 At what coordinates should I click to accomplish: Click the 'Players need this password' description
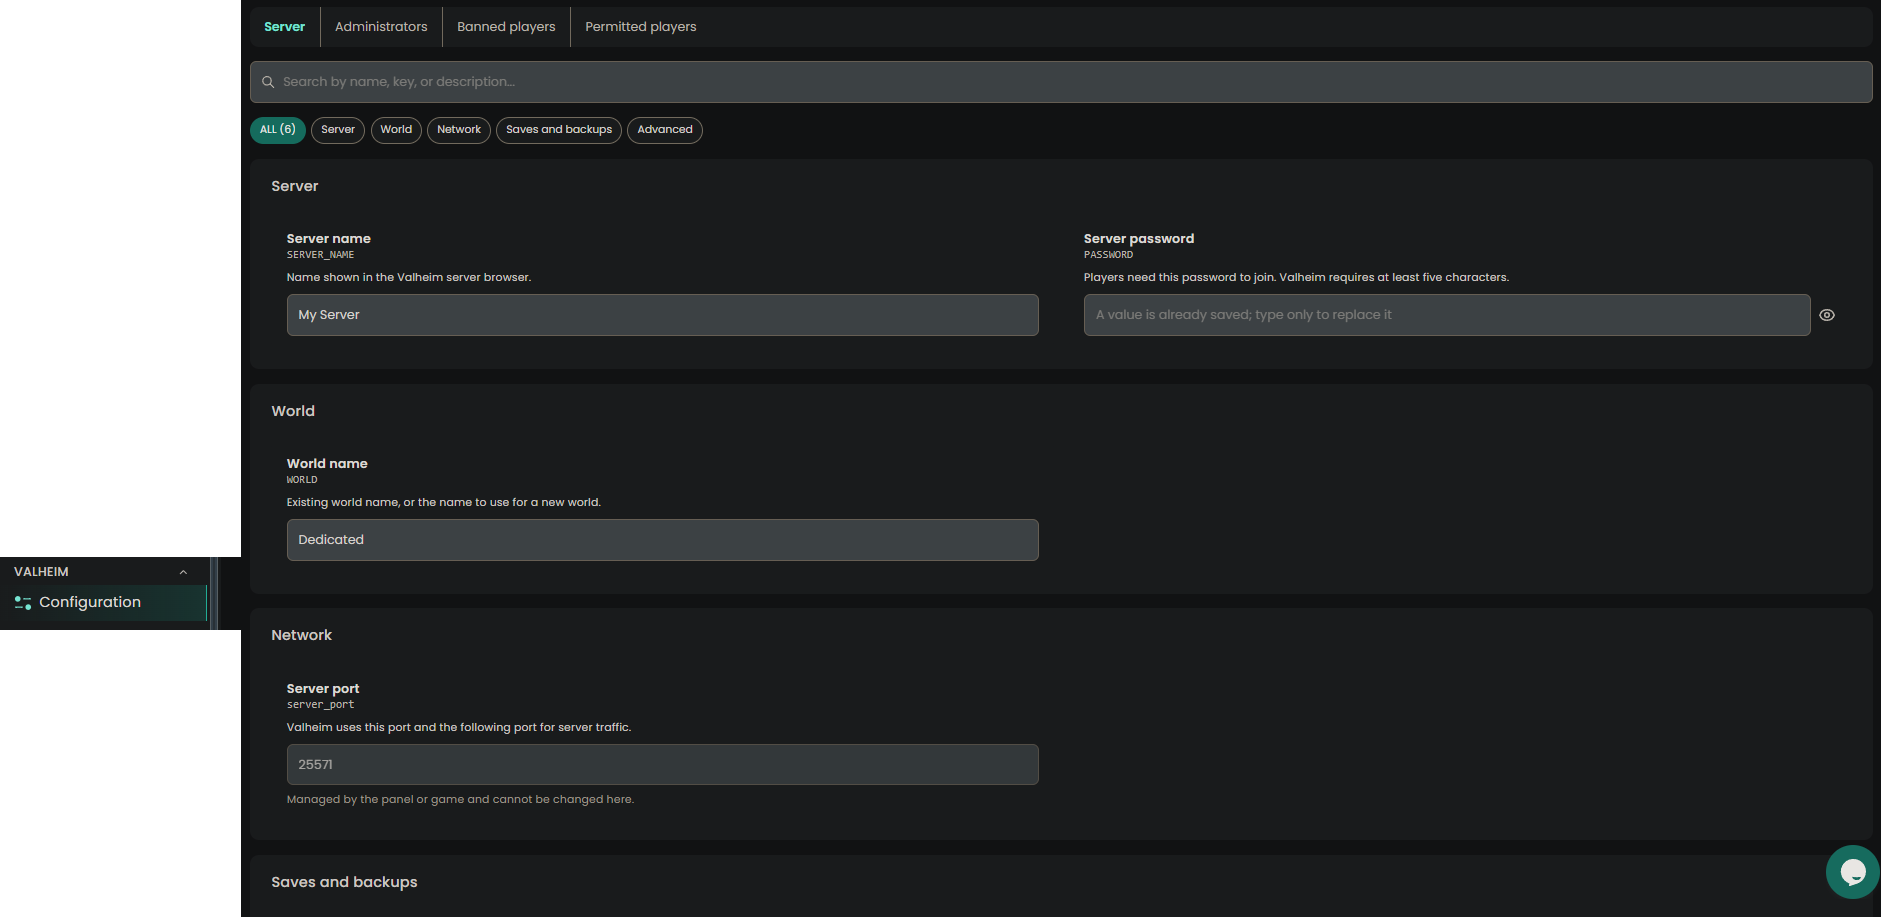click(1296, 278)
